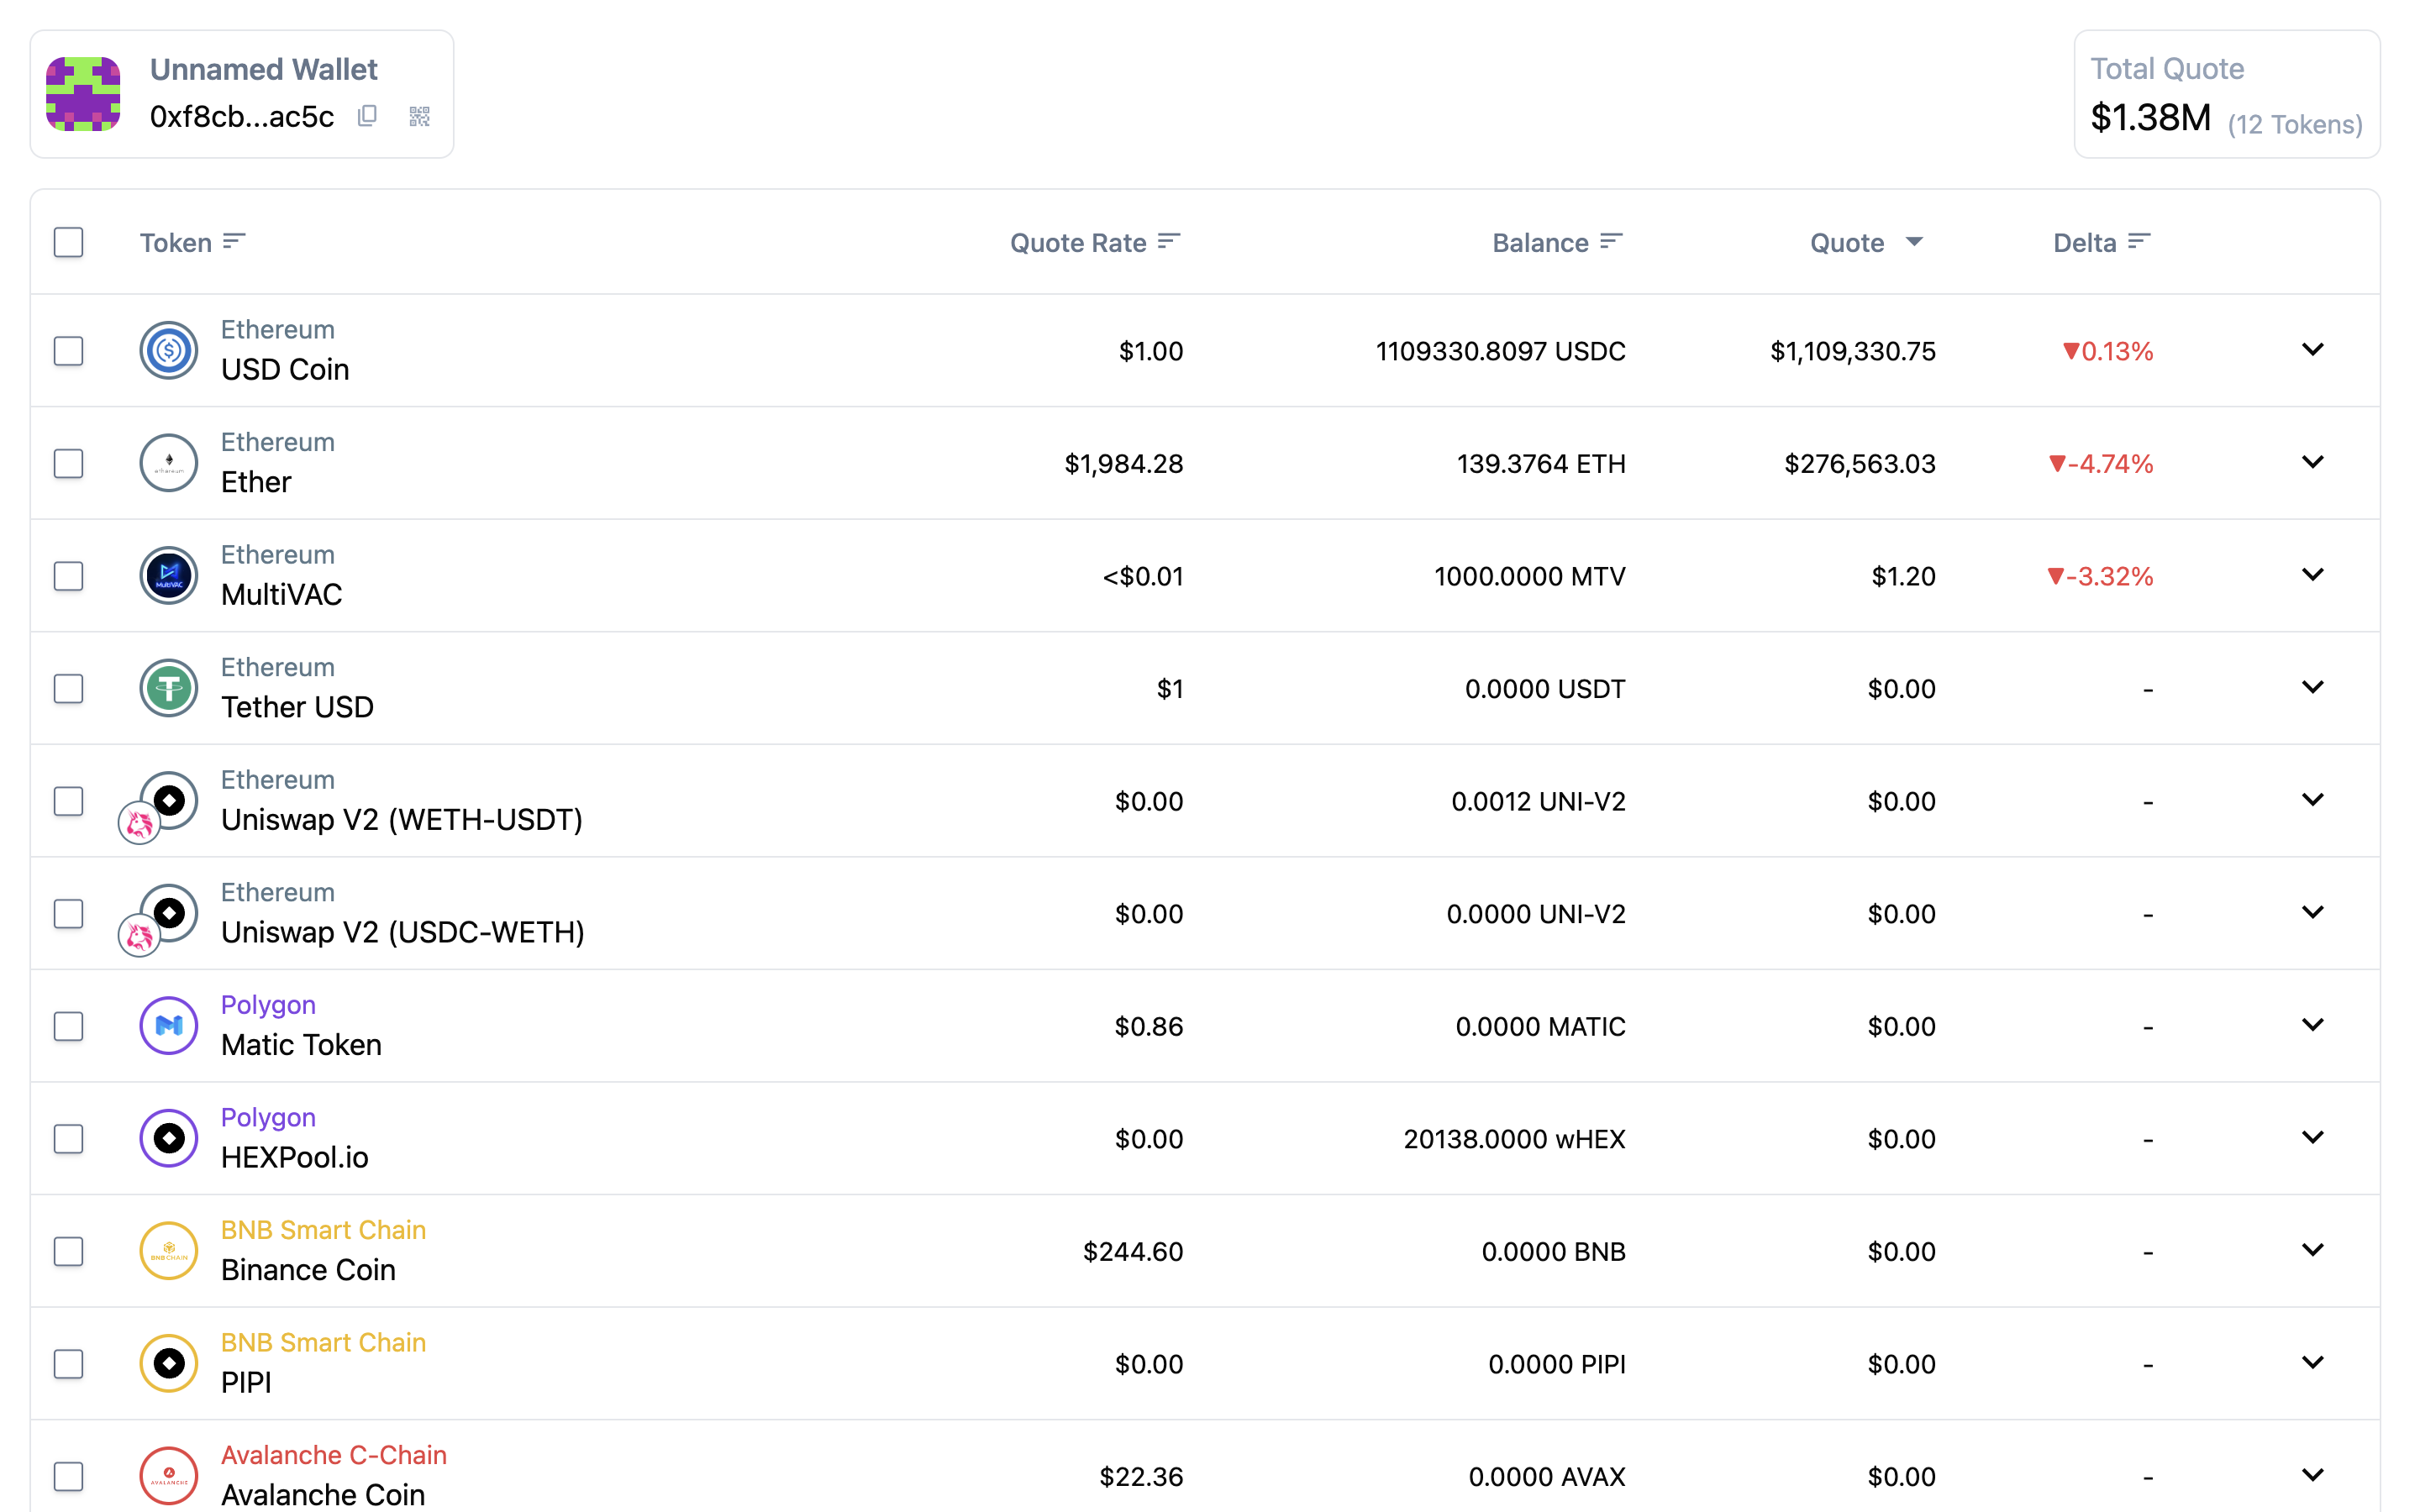Click the Binance Coin logo

(x=169, y=1251)
